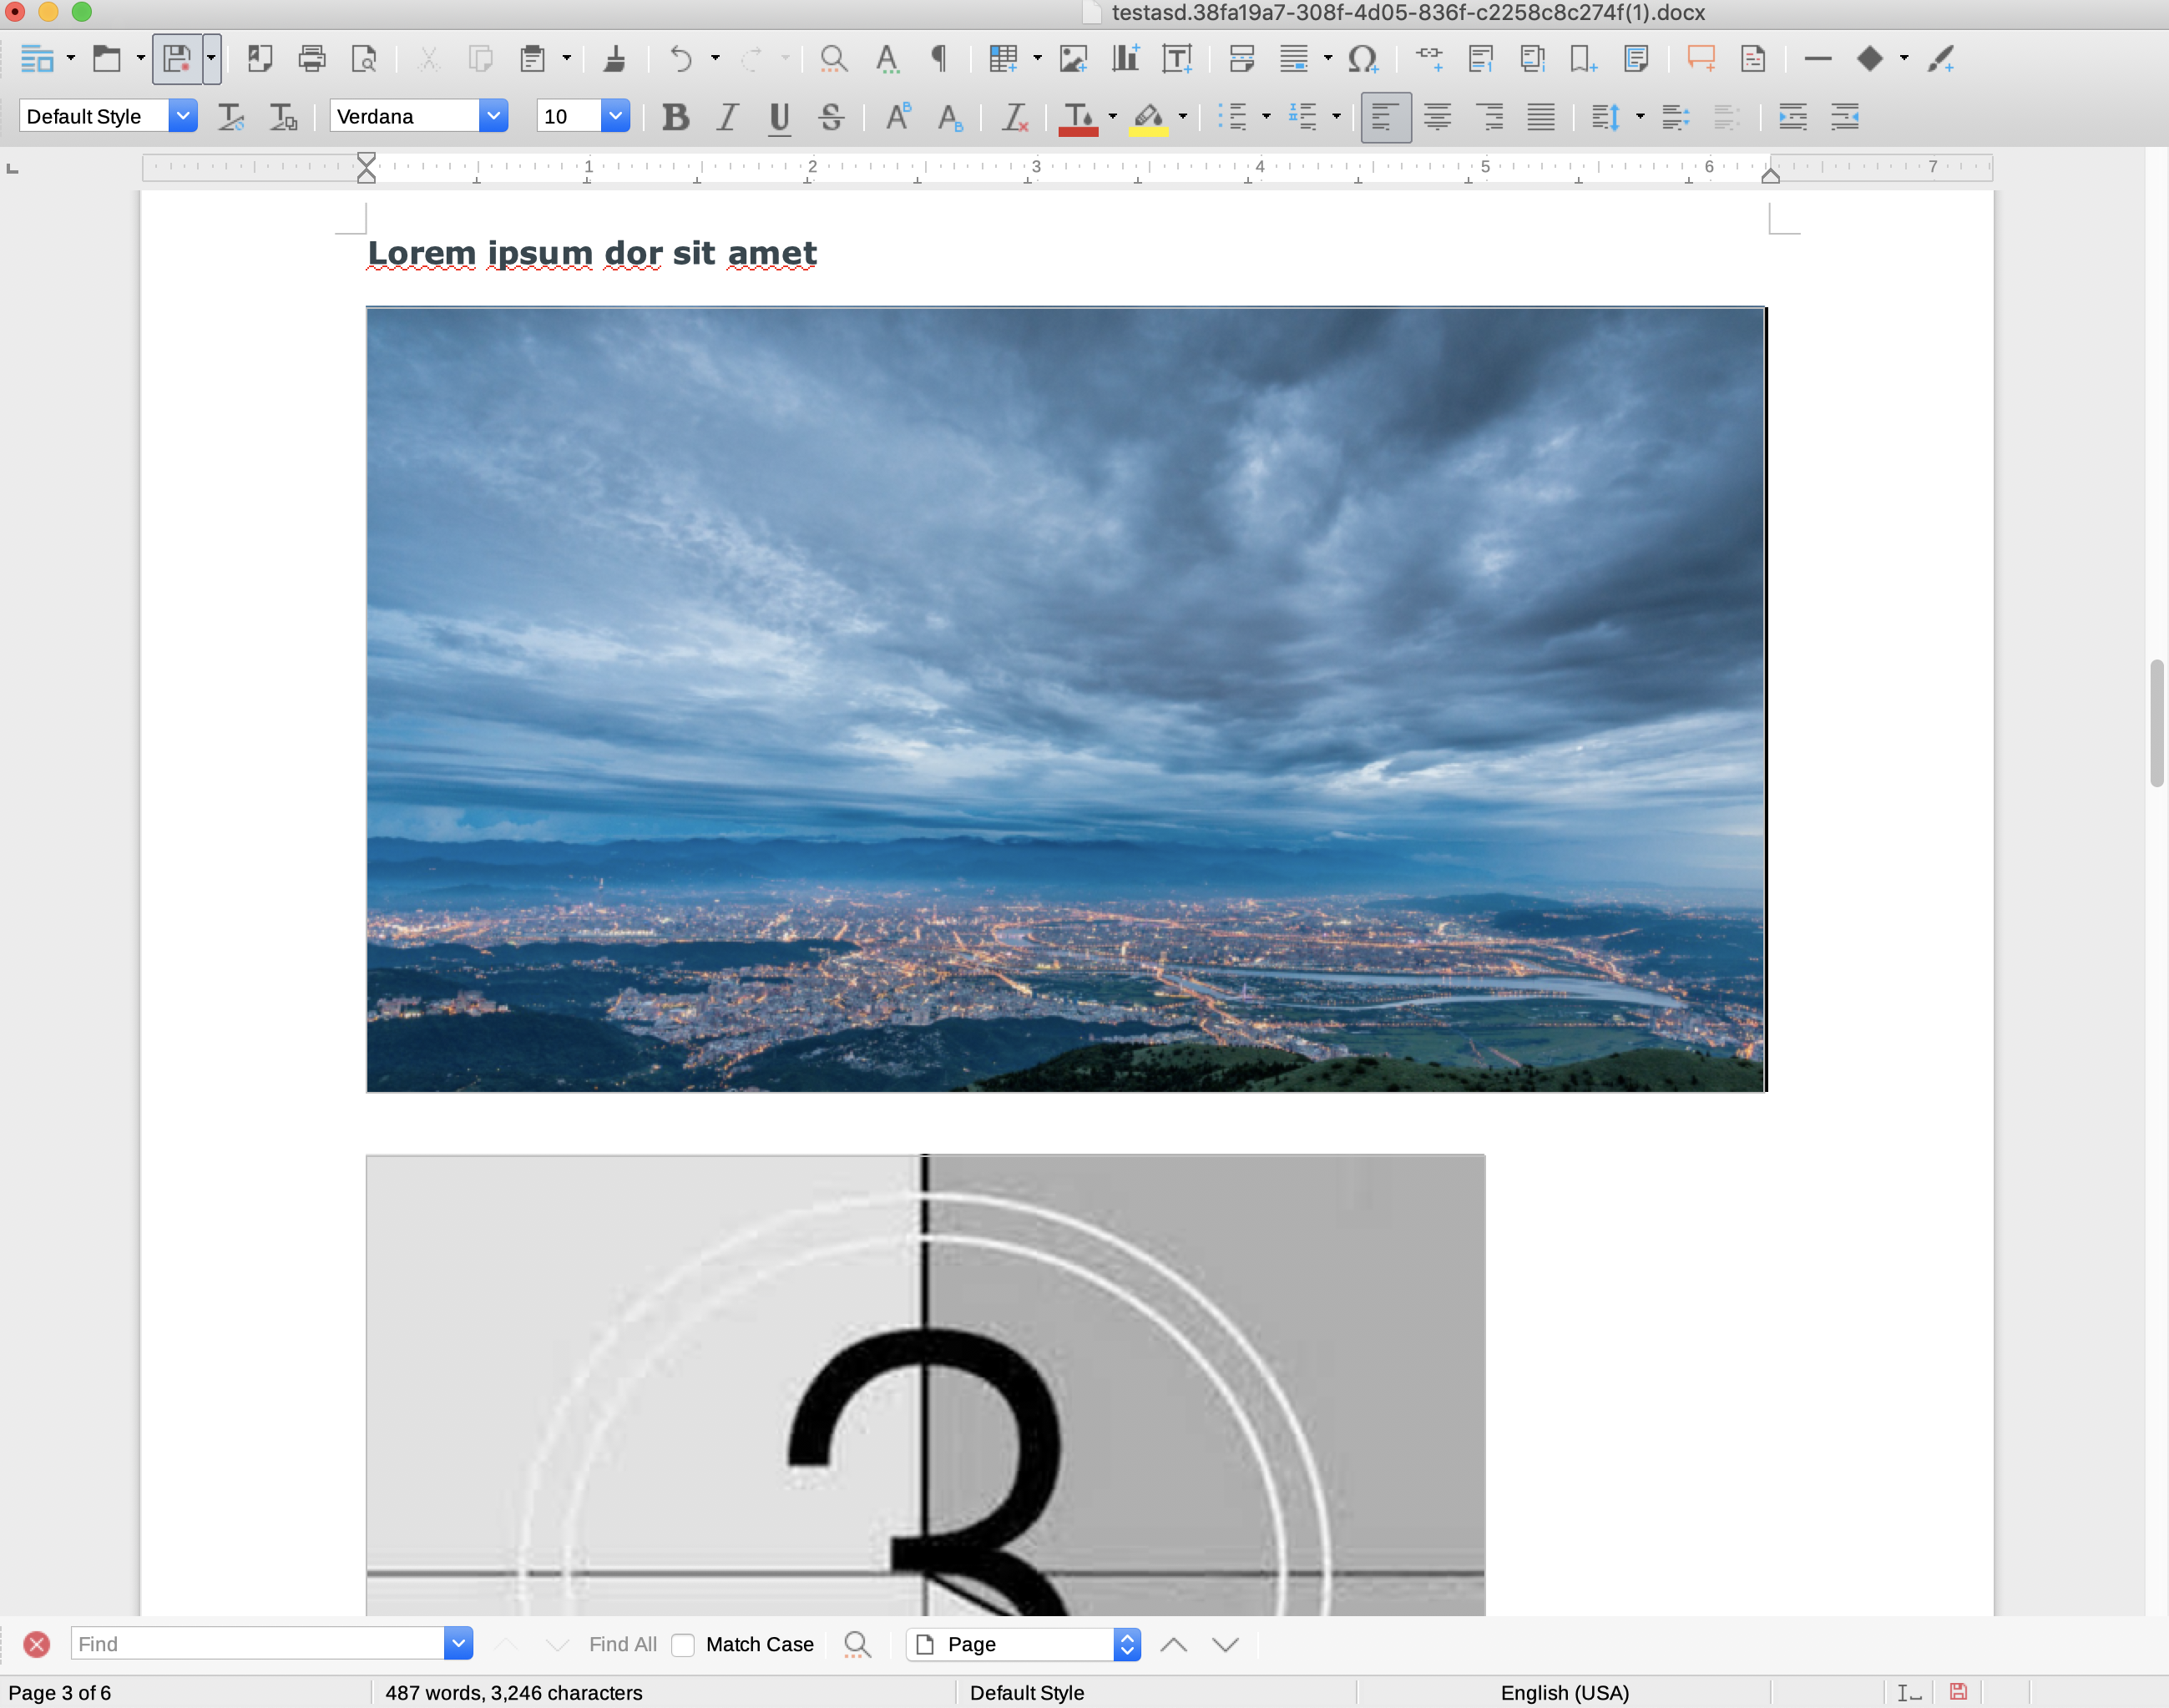
Task: Open Find and Replace from Find bar
Action: pos(857,1645)
